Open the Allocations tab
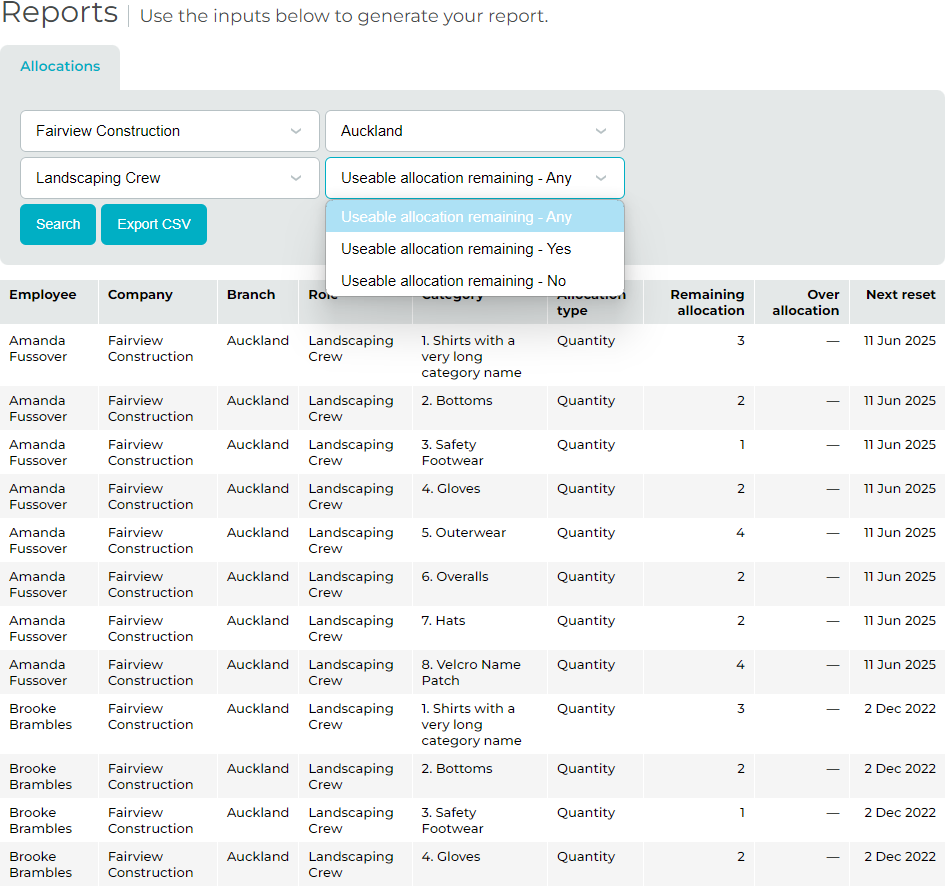The width and height of the screenshot is (945, 886). pos(60,67)
